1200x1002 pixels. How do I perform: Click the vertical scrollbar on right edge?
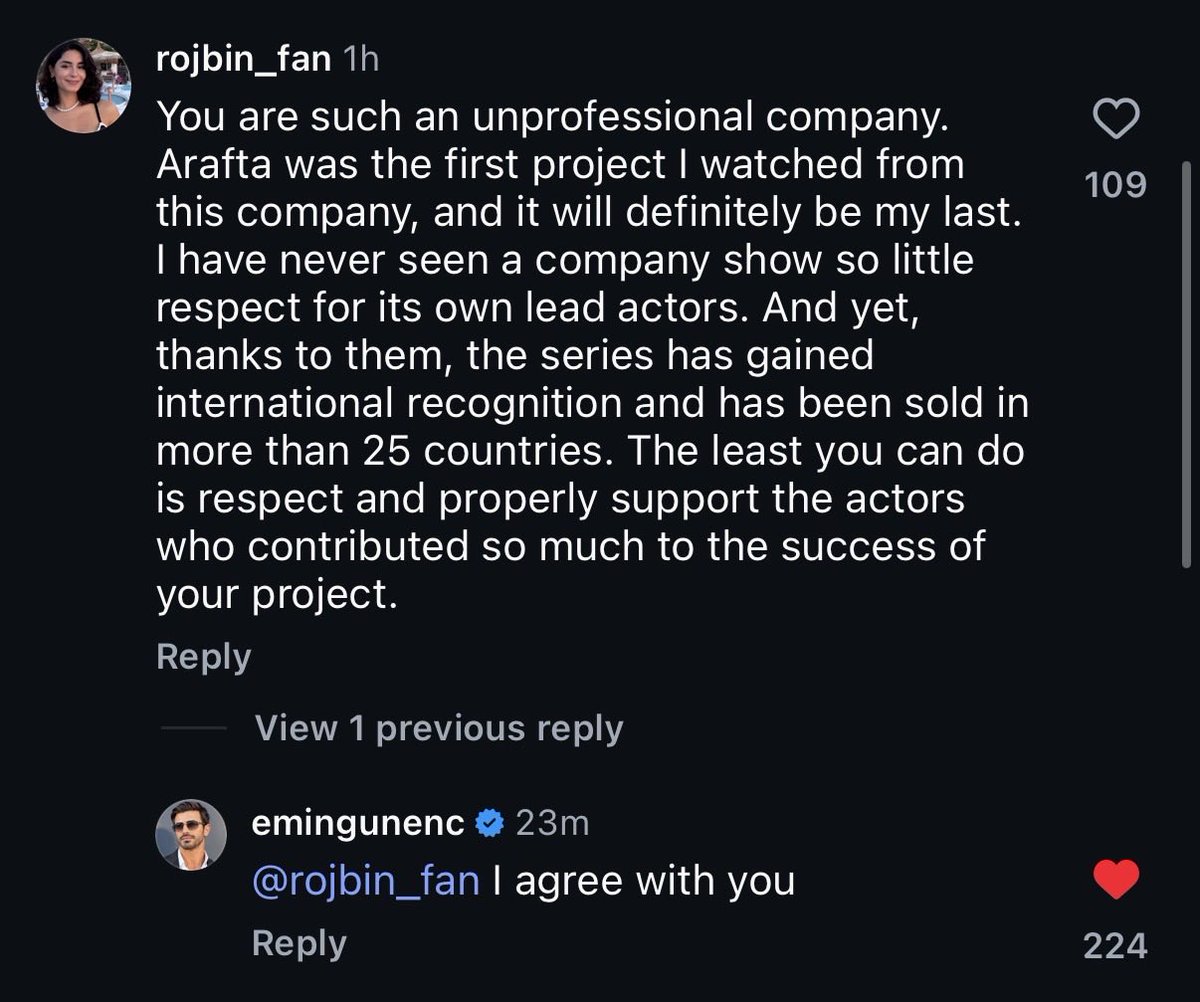(1187, 365)
